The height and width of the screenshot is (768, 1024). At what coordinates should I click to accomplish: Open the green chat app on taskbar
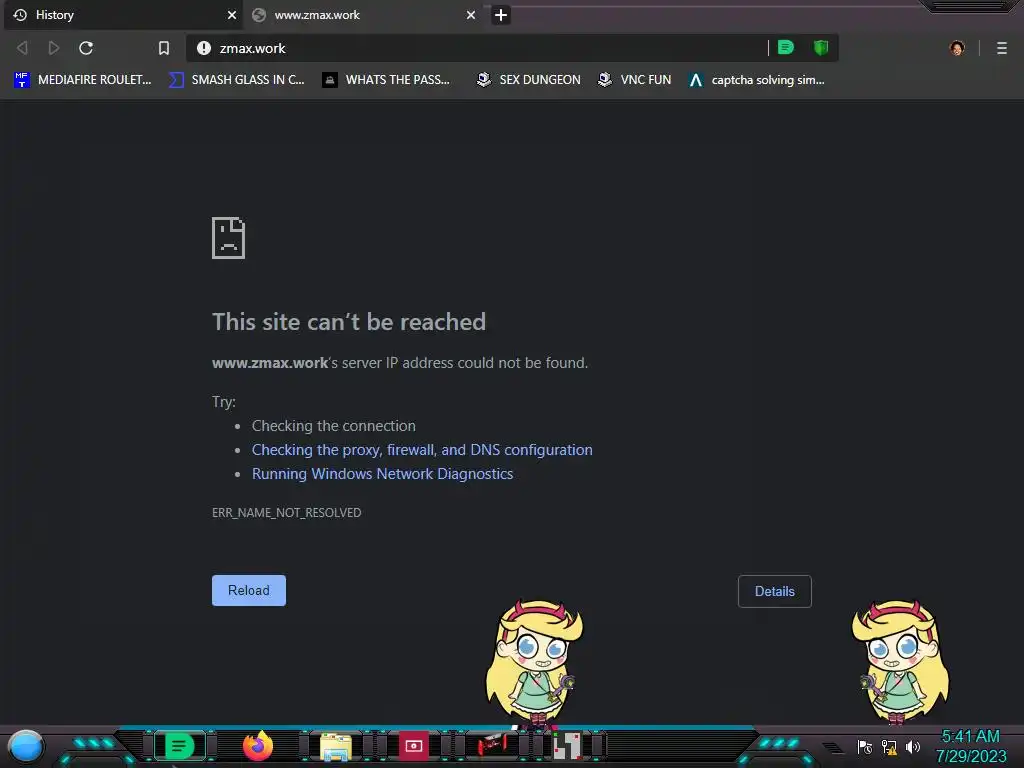pyautogui.click(x=180, y=746)
